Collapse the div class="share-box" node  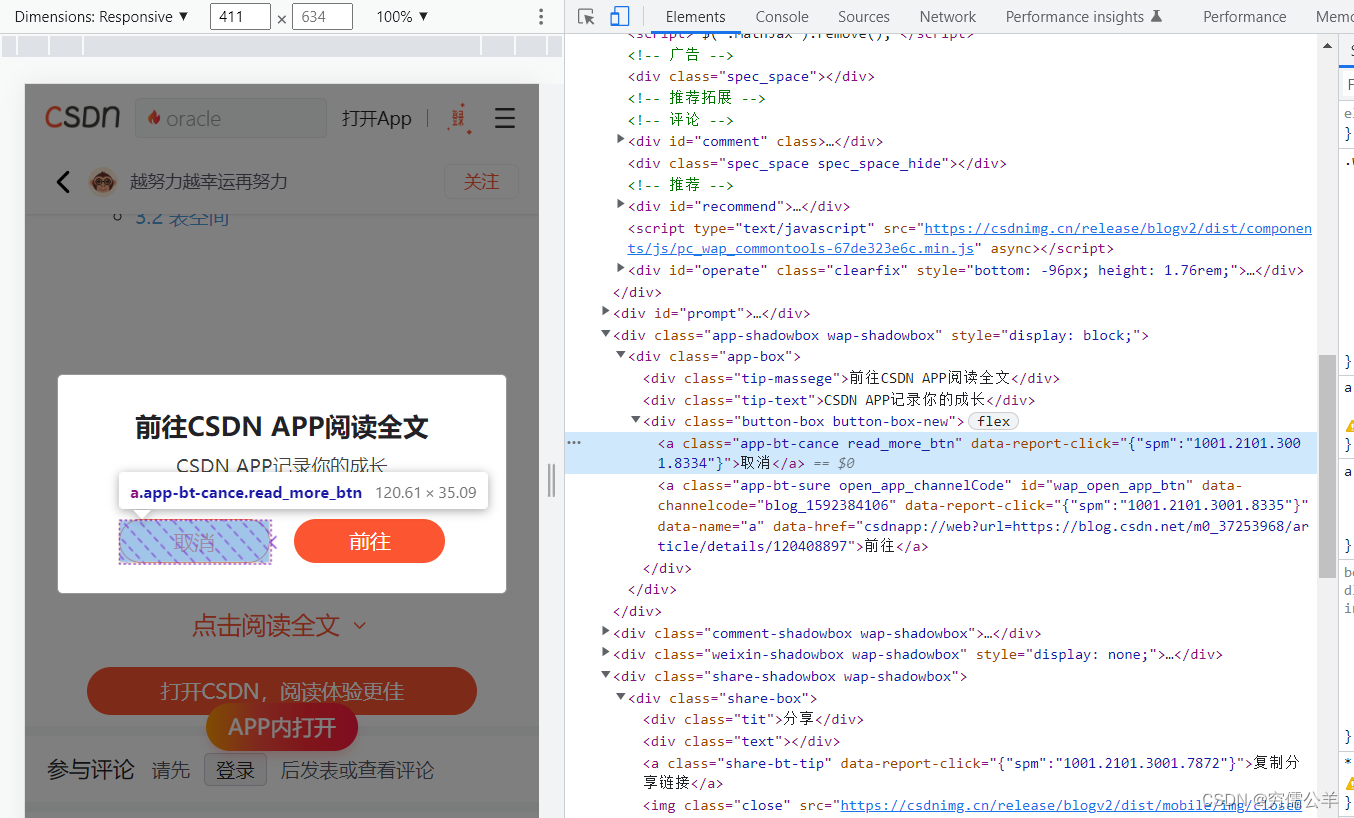coord(621,698)
